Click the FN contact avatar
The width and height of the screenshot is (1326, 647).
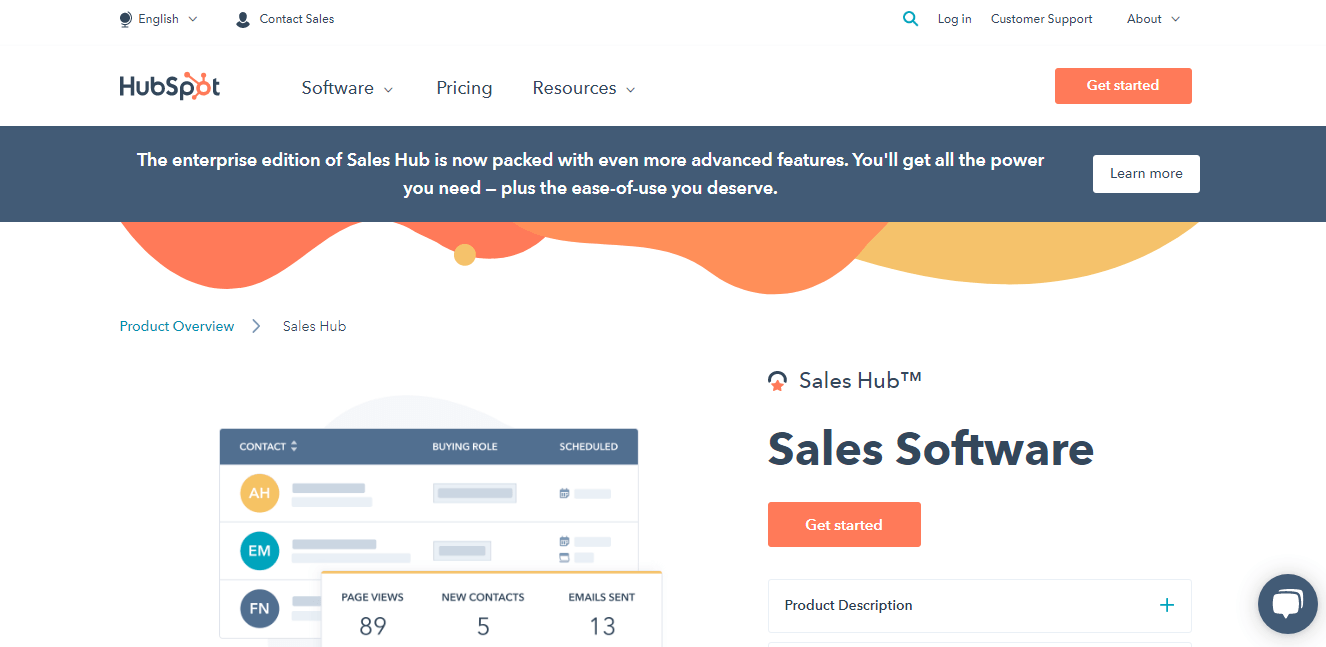pos(259,608)
